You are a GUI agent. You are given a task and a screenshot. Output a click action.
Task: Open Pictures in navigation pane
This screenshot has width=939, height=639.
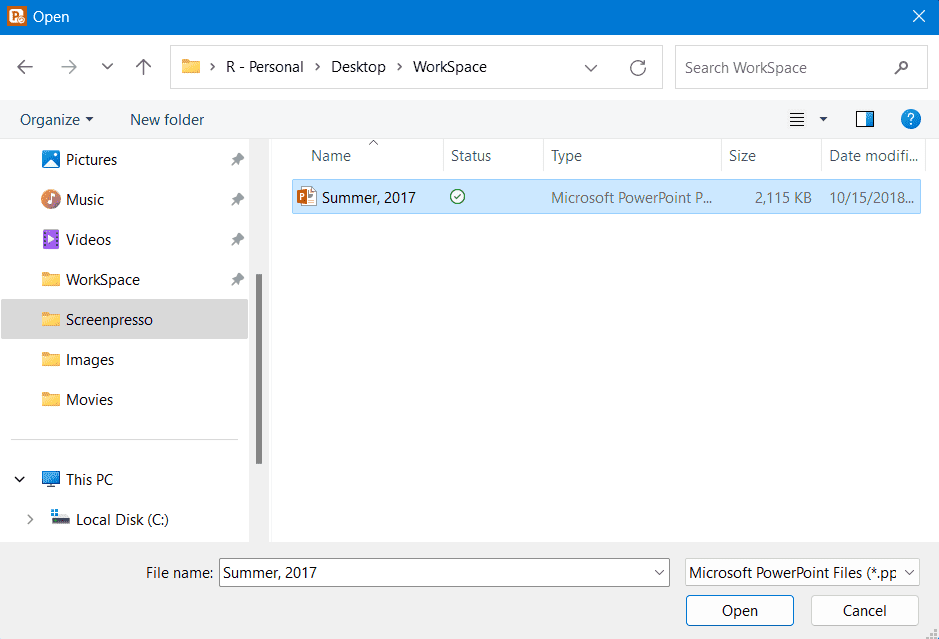coord(91,160)
